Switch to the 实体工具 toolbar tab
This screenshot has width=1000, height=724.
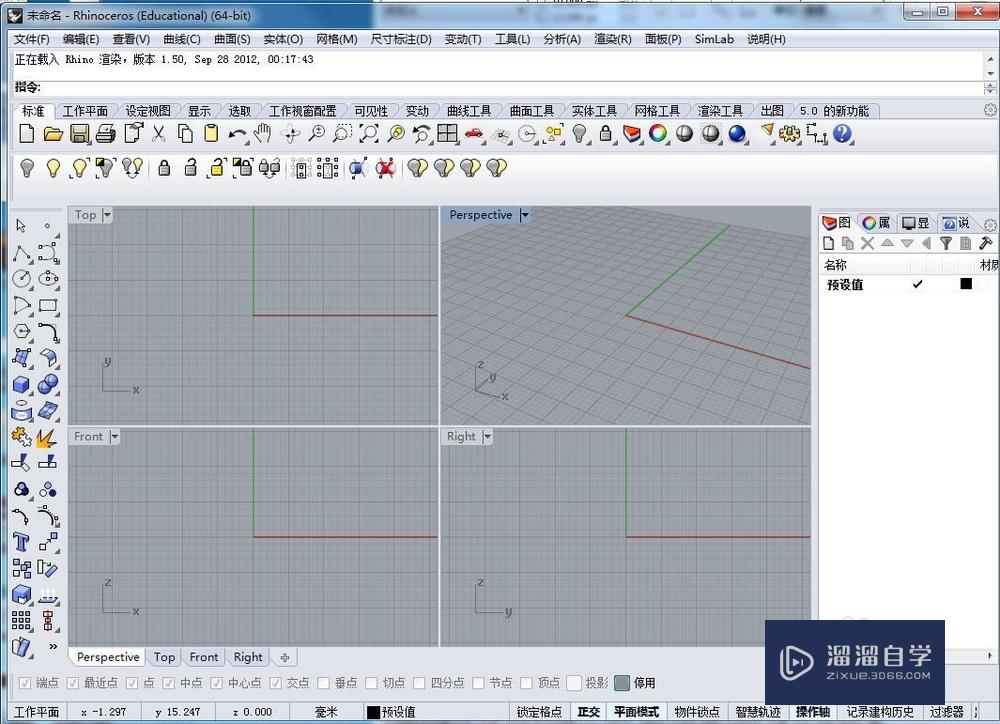[594, 111]
